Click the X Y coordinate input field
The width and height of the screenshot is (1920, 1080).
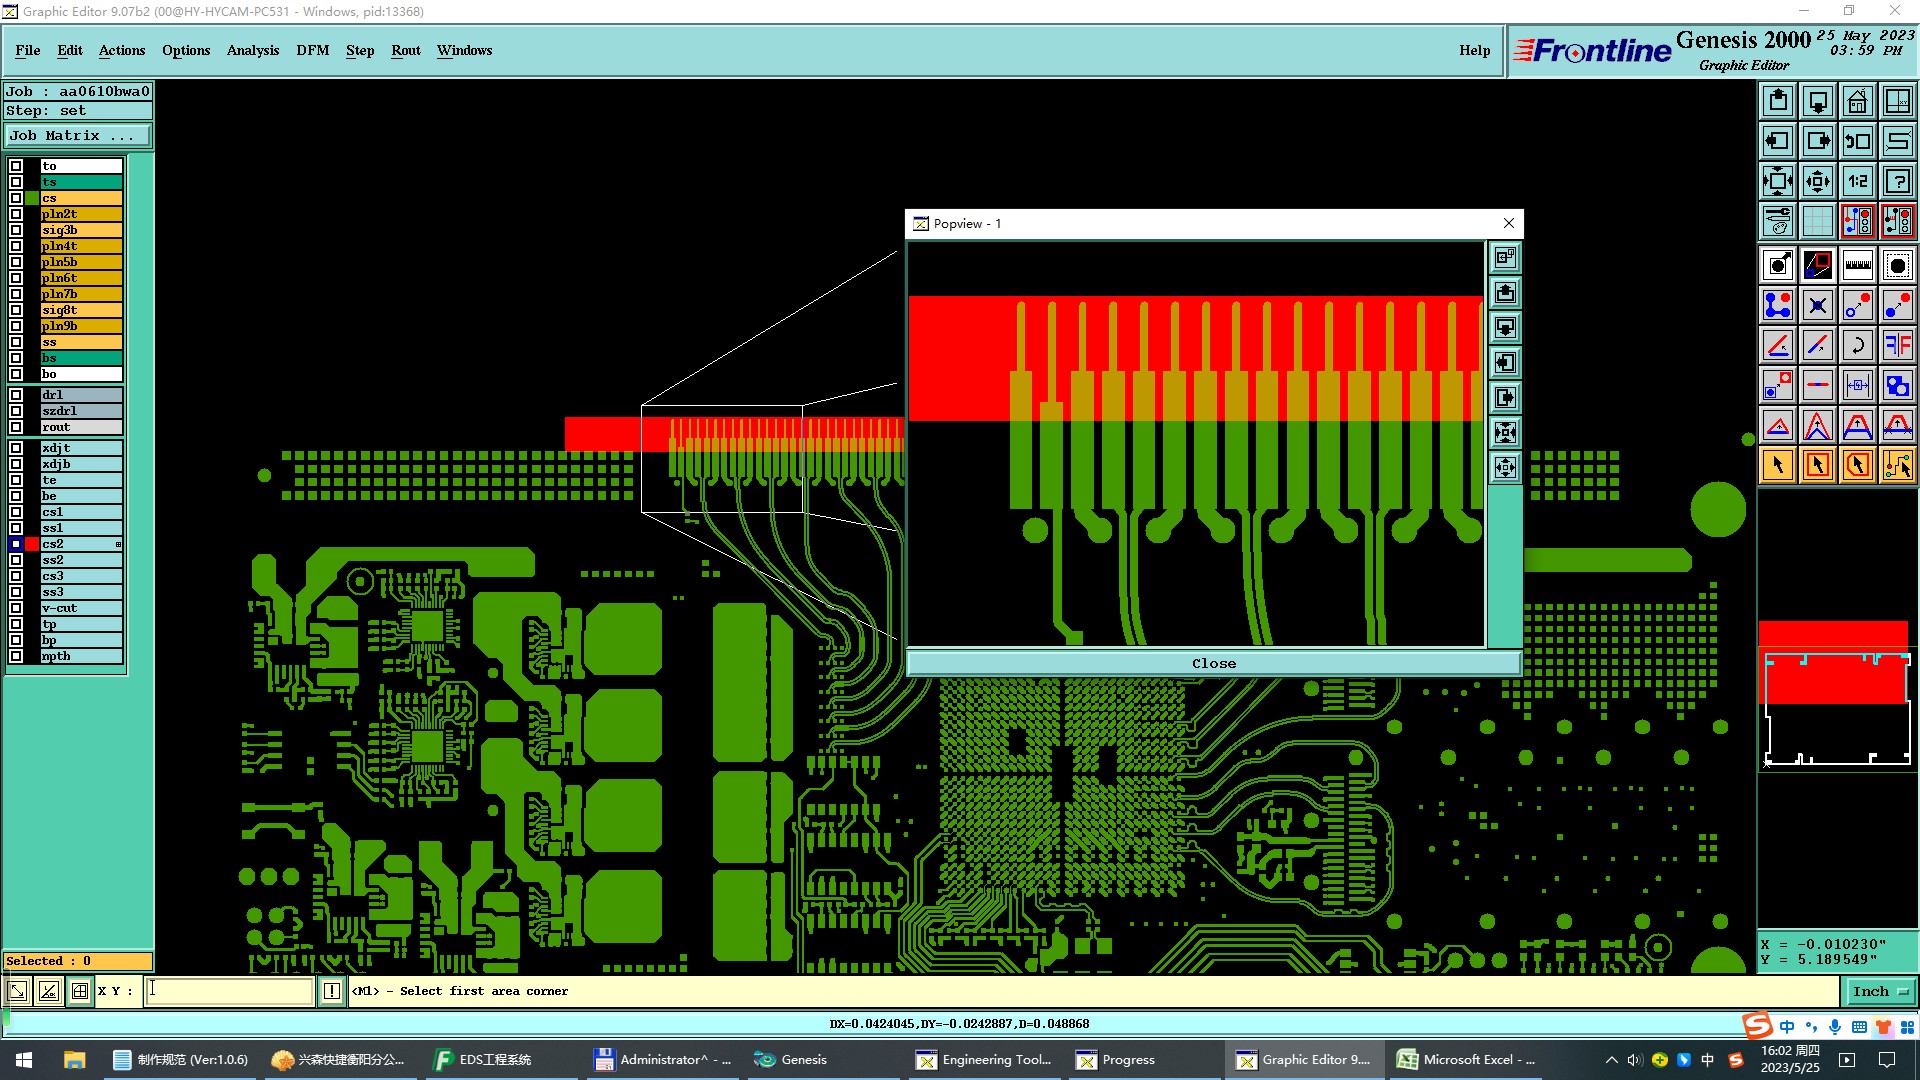(230, 991)
